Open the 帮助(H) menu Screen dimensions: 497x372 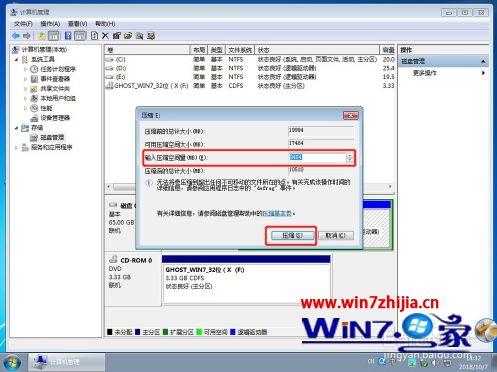click(105, 24)
